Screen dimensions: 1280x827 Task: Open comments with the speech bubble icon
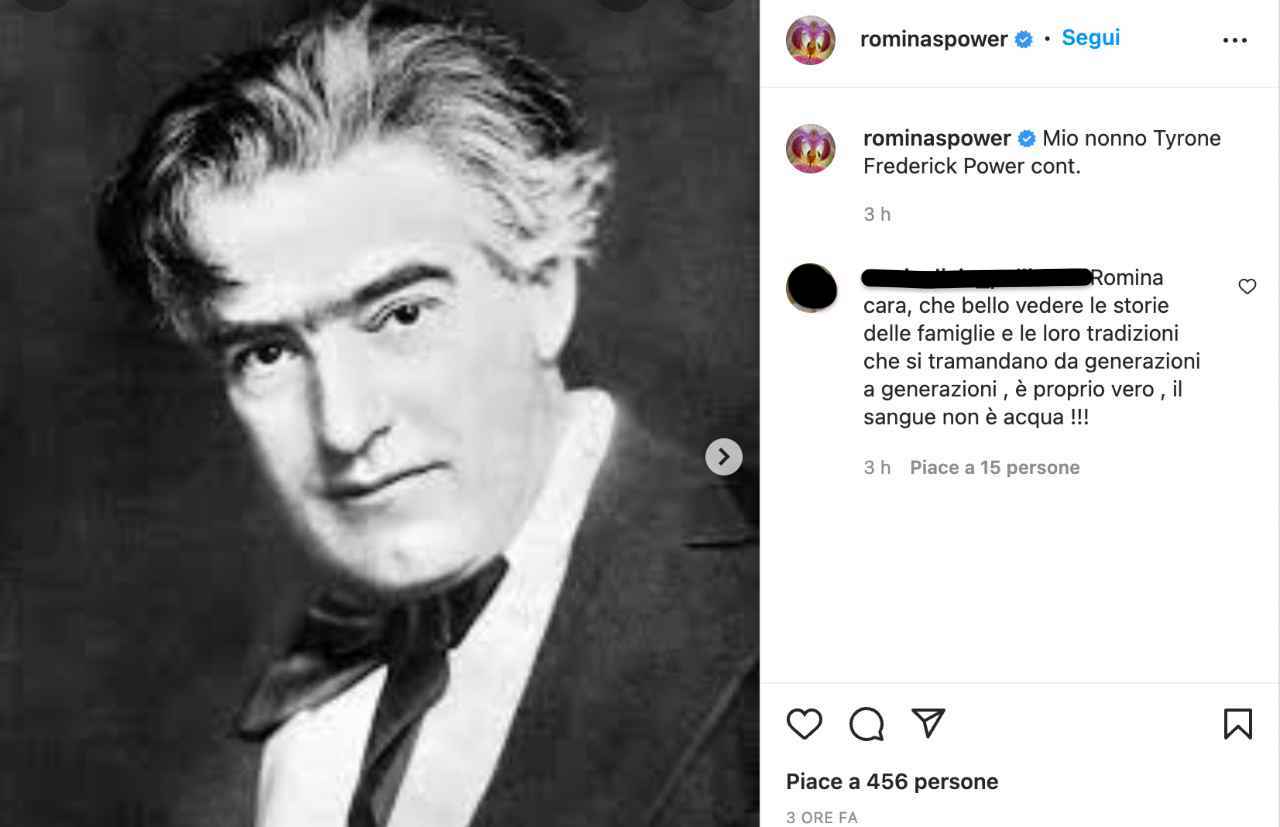tap(866, 723)
